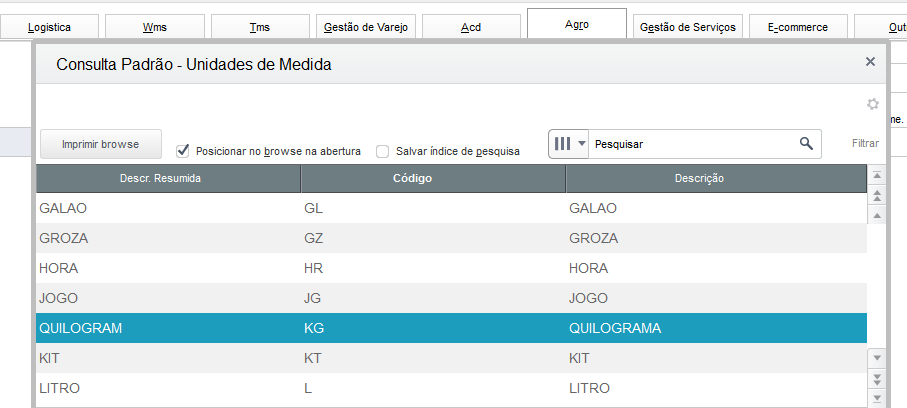Jump to the first record arrow

877,175
